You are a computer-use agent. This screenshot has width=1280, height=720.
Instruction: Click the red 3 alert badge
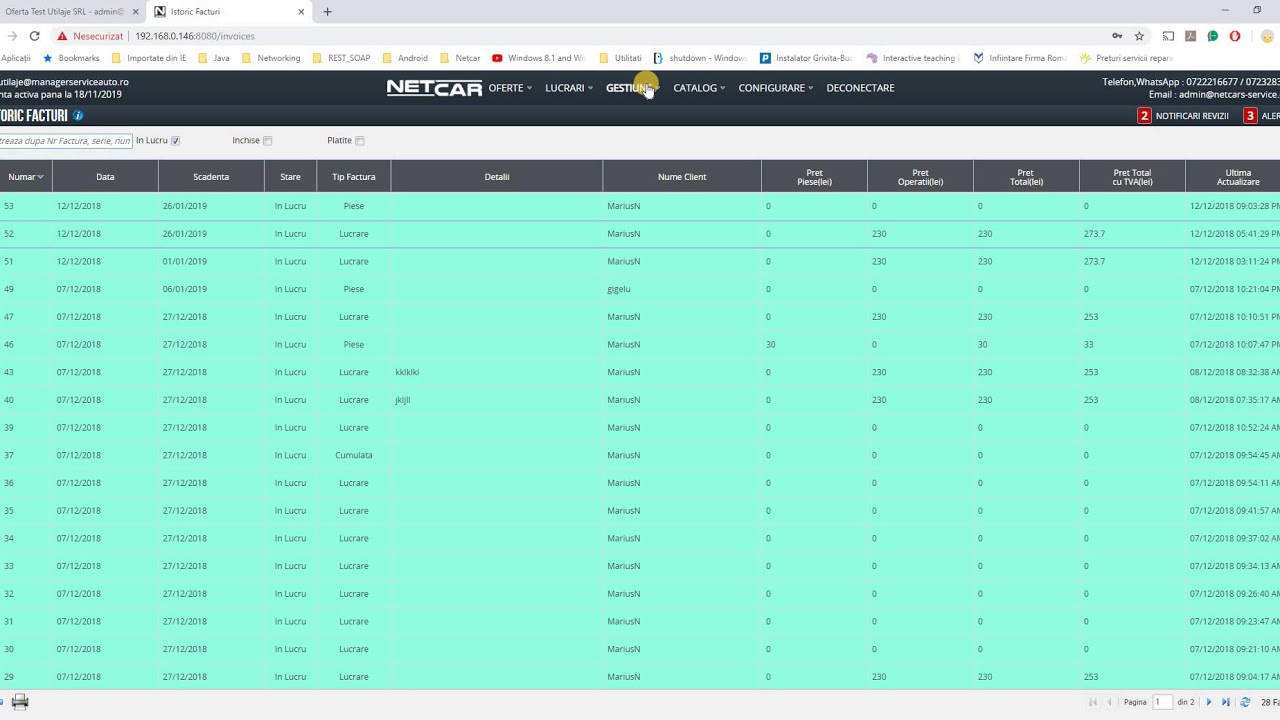point(1250,116)
